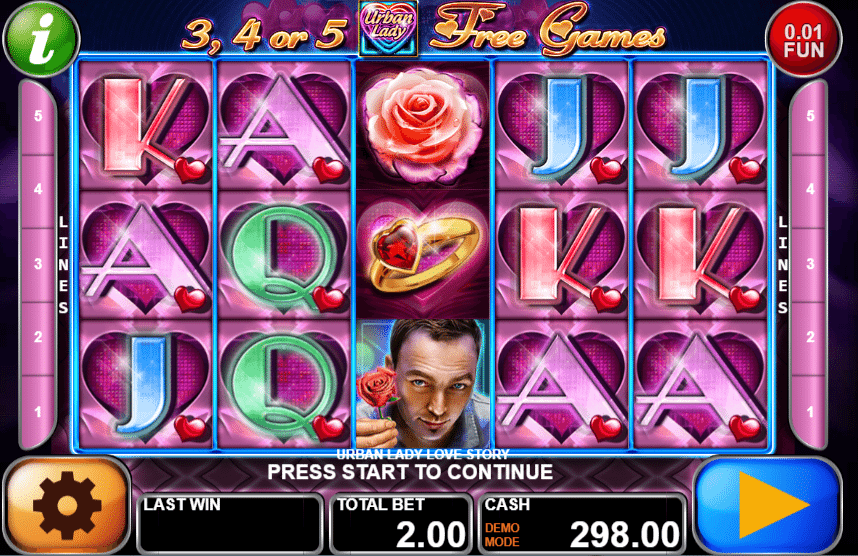Select line 5 on left lines panel

[38, 116]
